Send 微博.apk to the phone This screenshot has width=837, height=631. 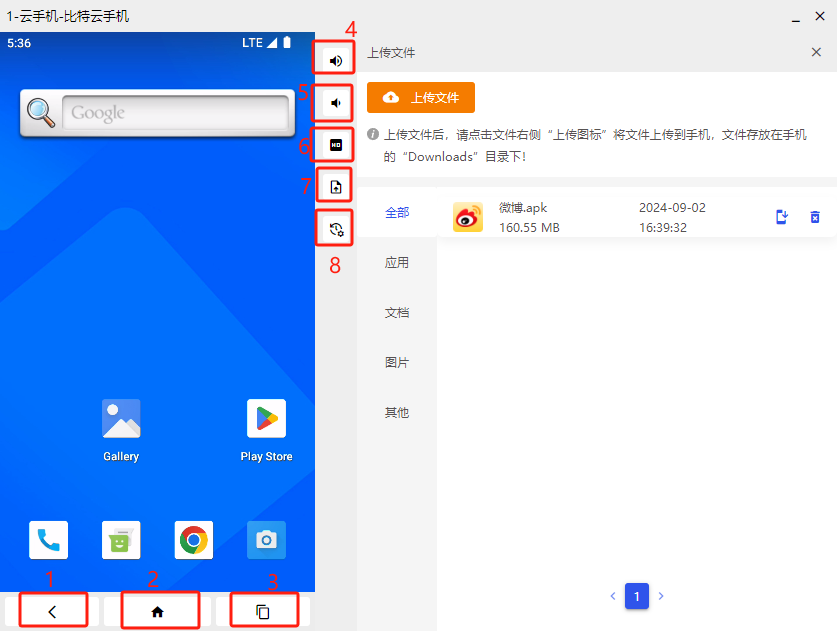781,217
